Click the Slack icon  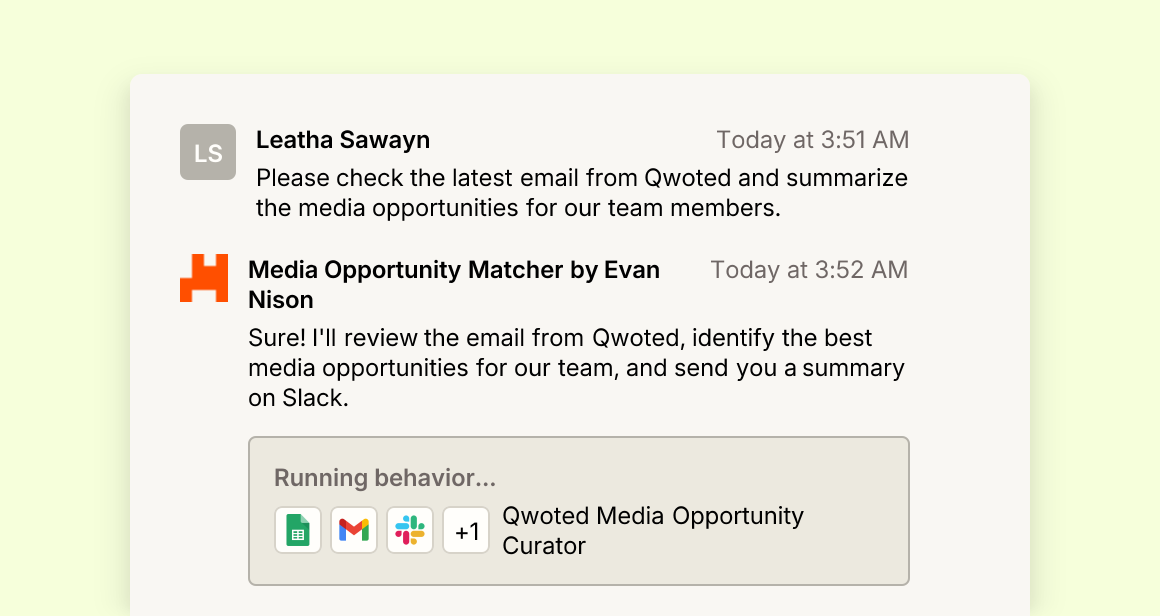click(410, 530)
